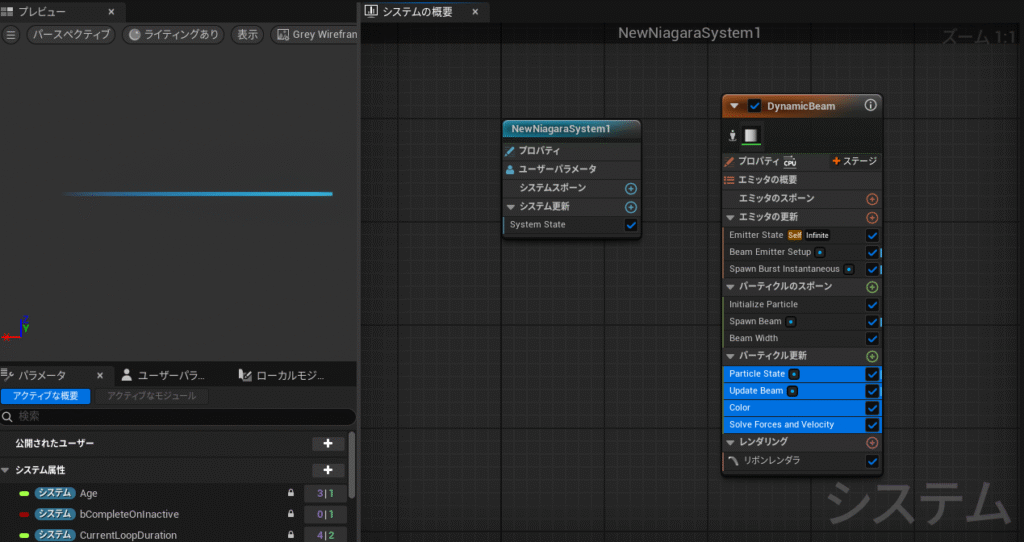Toggle the Emitter State module checkbox
Viewport: 1024px width, 542px height.
tap(871, 235)
